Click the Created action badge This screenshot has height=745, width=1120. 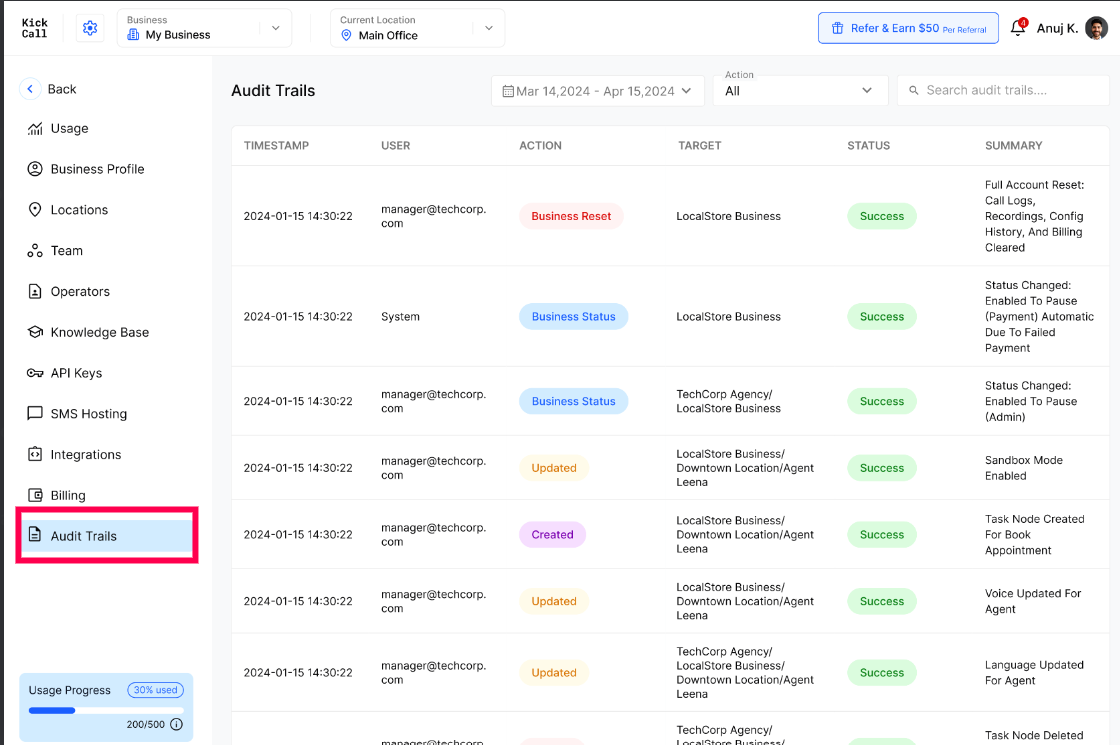[x=552, y=534]
